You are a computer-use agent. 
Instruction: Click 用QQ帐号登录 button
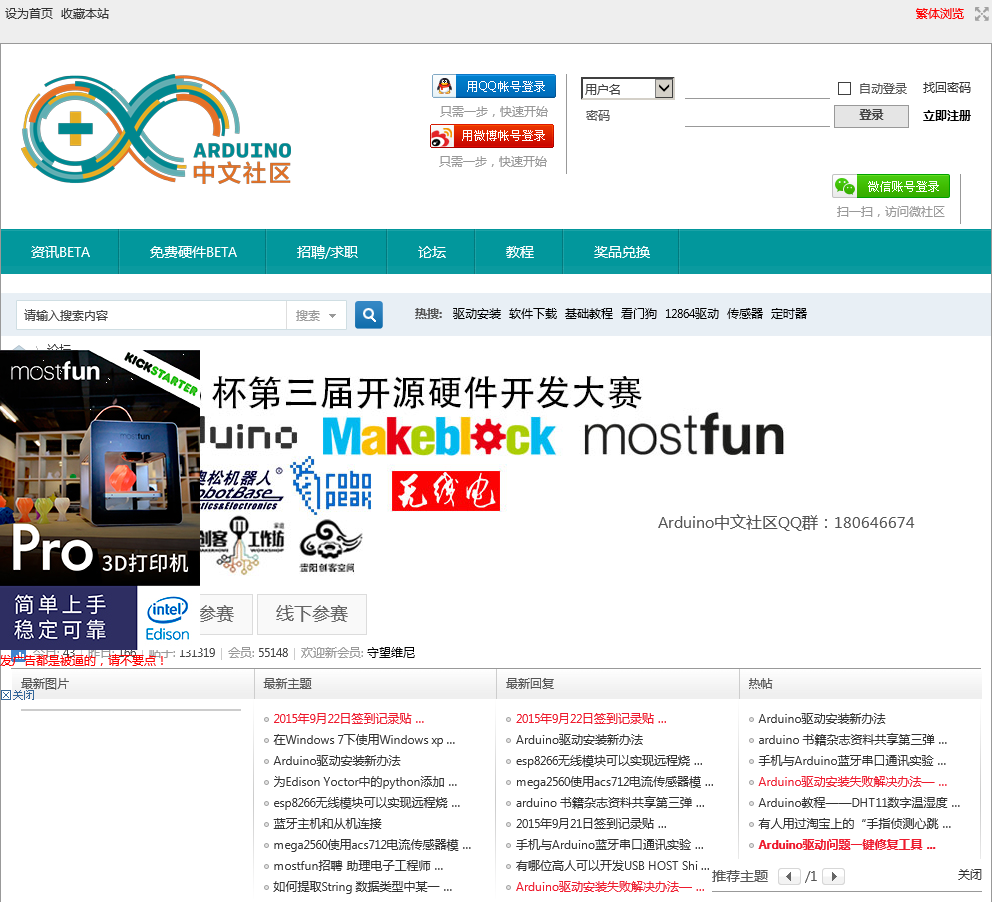tap(494, 86)
